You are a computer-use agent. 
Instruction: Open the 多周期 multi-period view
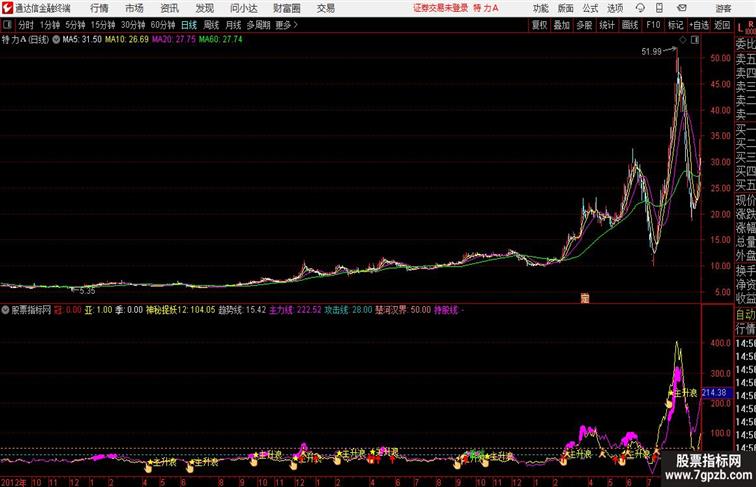tap(258, 25)
